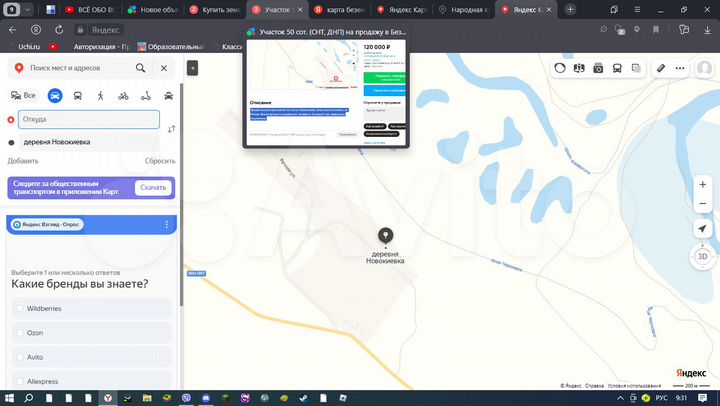The width and height of the screenshot is (720, 406).
Task: Tick the Aliexpress checkbox
Action: (x=20, y=381)
